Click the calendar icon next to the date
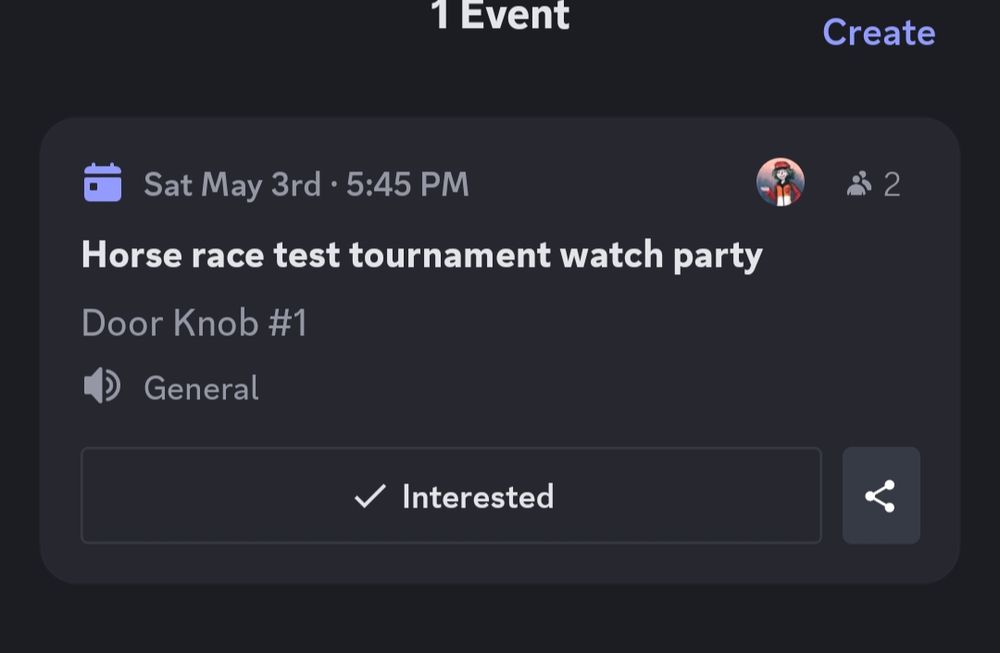 [x=100, y=182]
